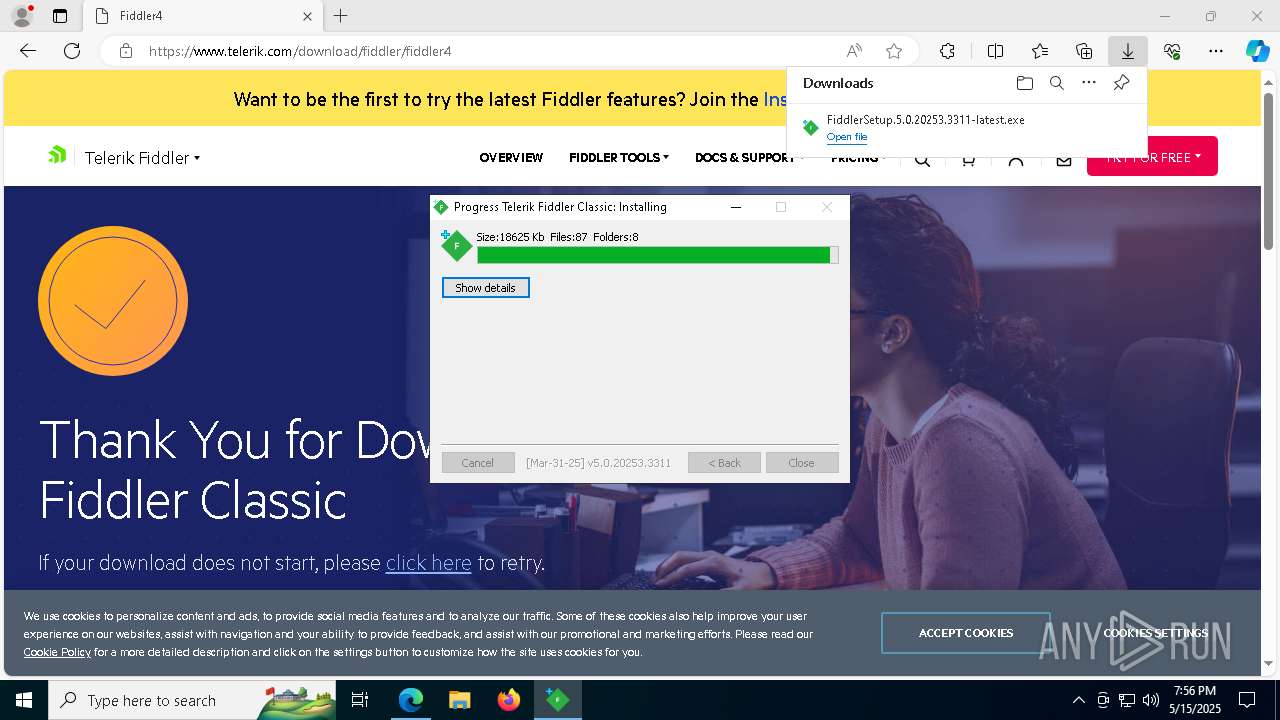Open the Windows notification center icon

1247,700
